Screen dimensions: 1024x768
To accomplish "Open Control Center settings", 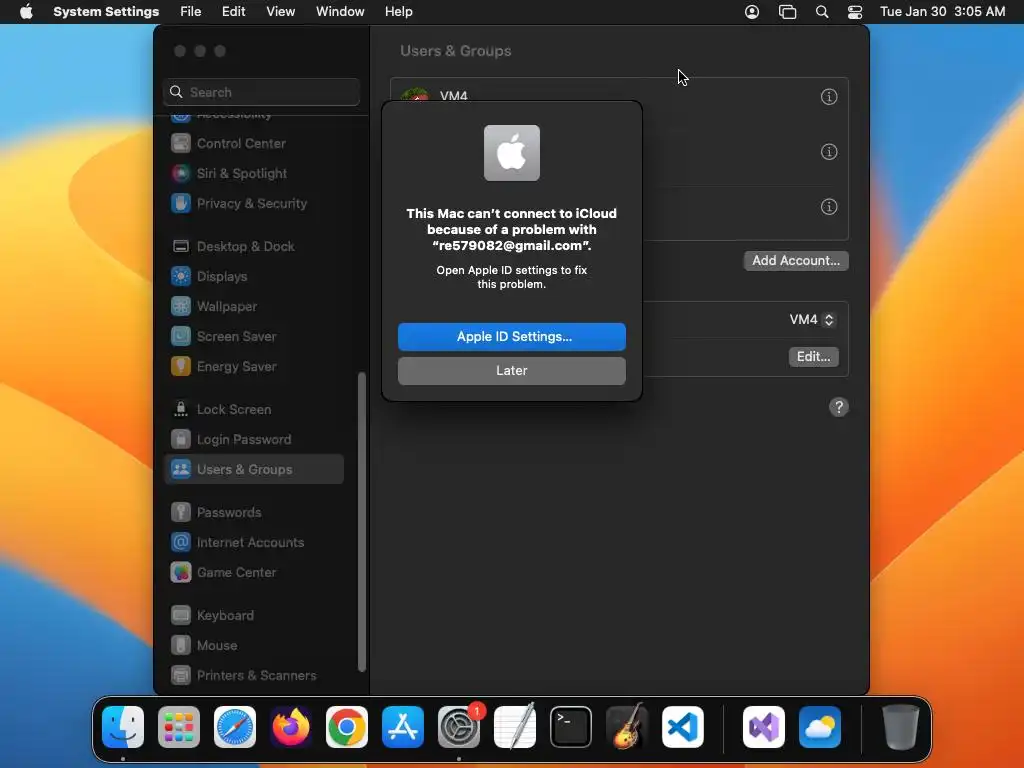I will pos(254,143).
